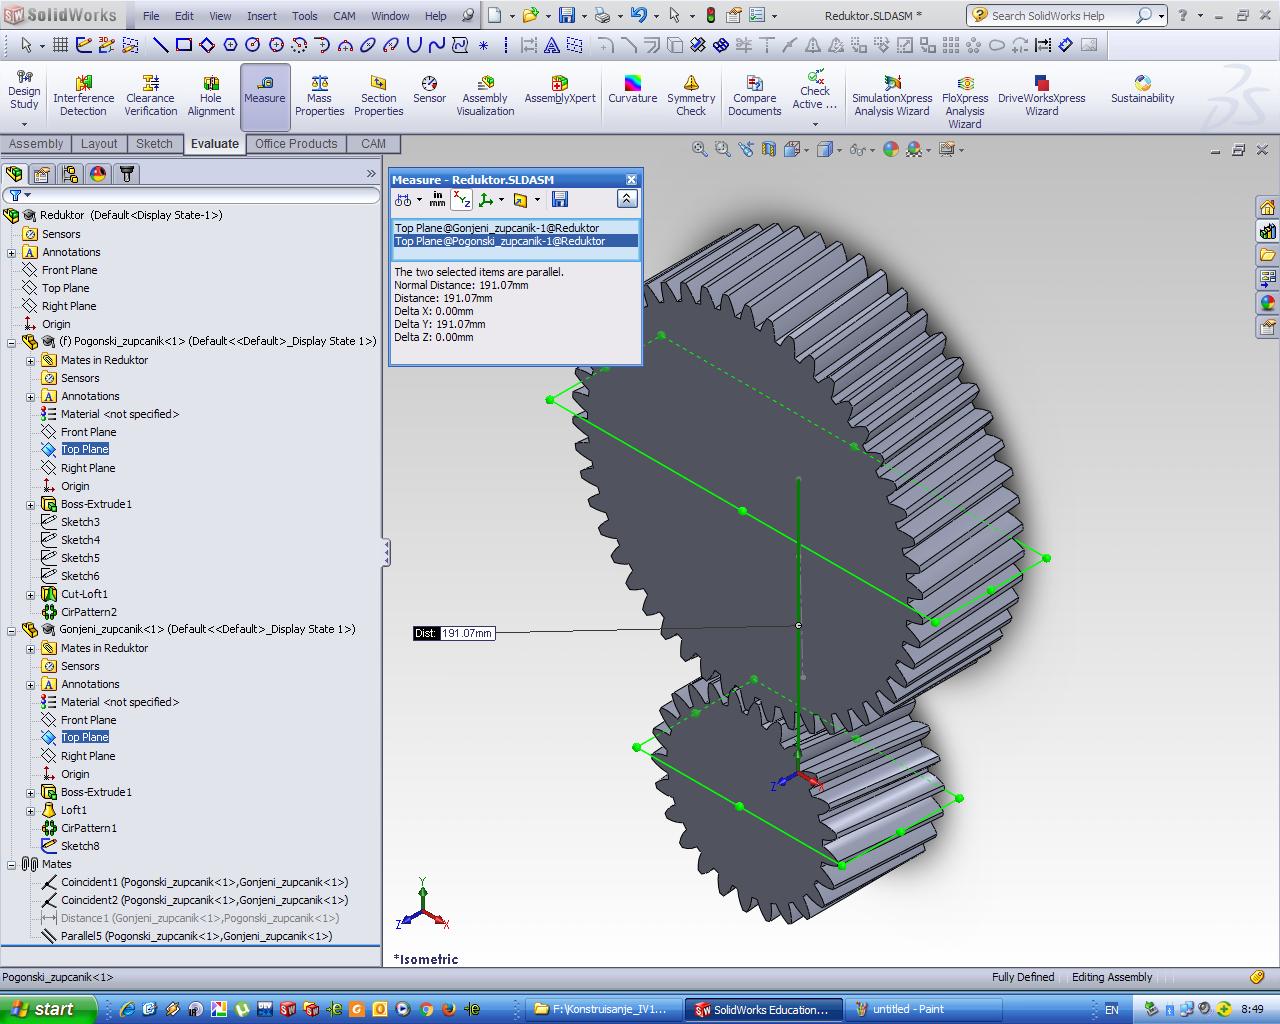The width and height of the screenshot is (1280, 1024).
Task: Toggle units/precision in Measure dialog
Action: tap(437, 200)
